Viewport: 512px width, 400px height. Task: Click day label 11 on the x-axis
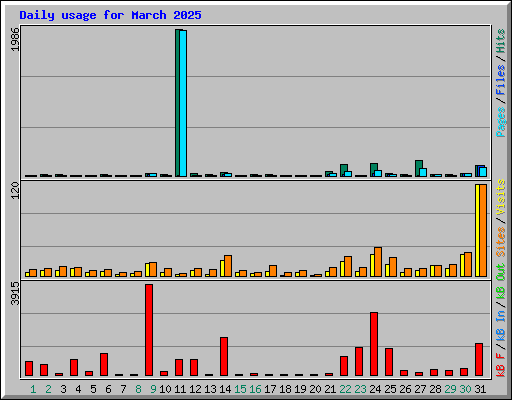(180, 389)
